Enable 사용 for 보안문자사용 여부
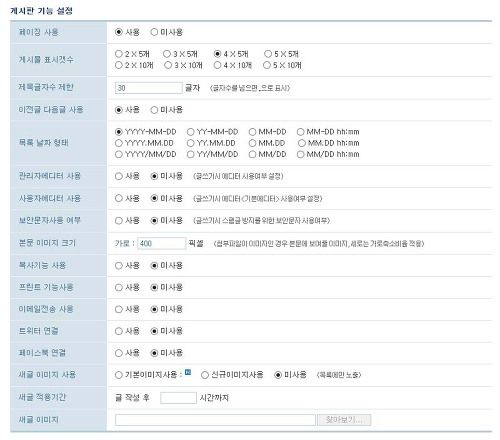The image size is (500, 440). pyautogui.click(x=119, y=221)
